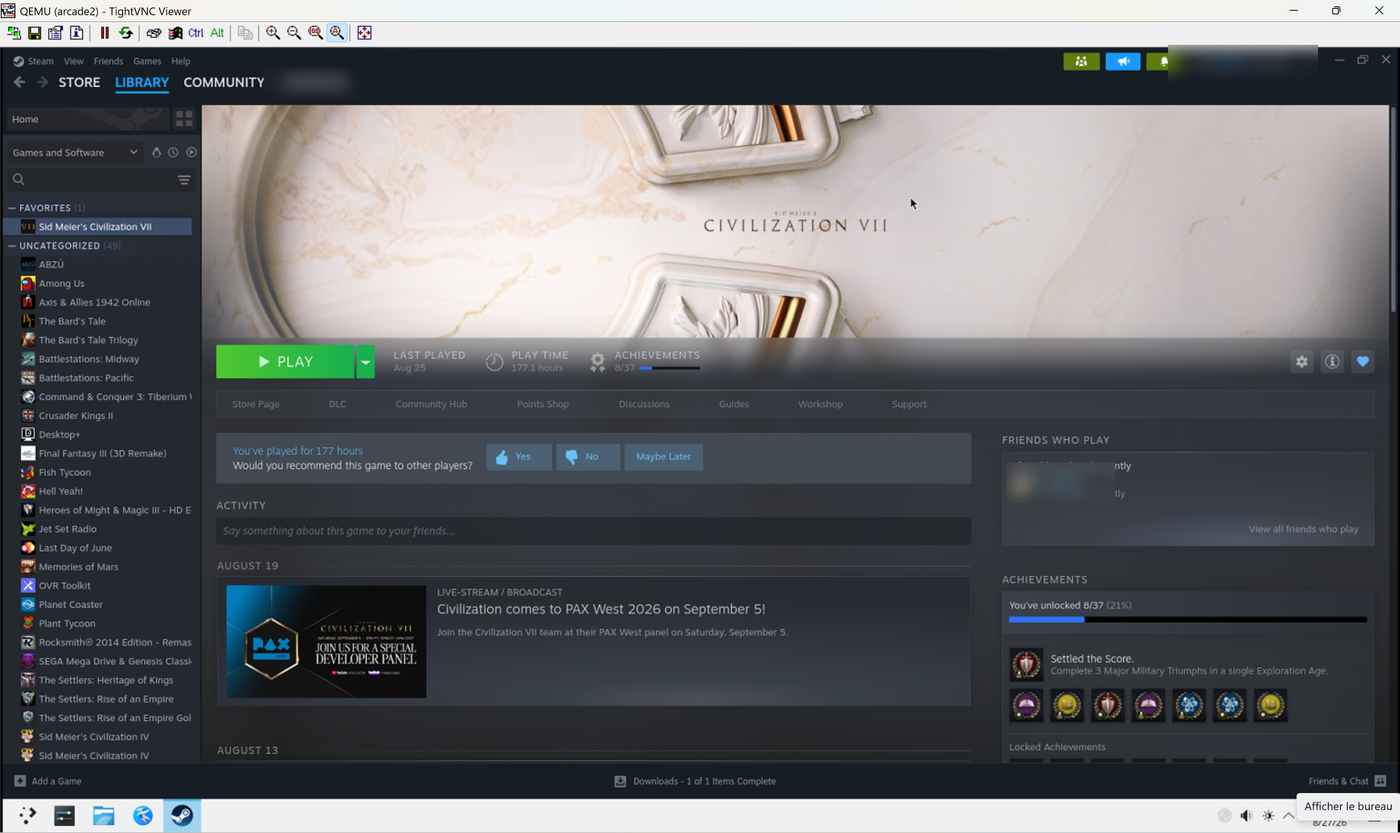
Task: Open the Games menu
Action: pos(147,61)
